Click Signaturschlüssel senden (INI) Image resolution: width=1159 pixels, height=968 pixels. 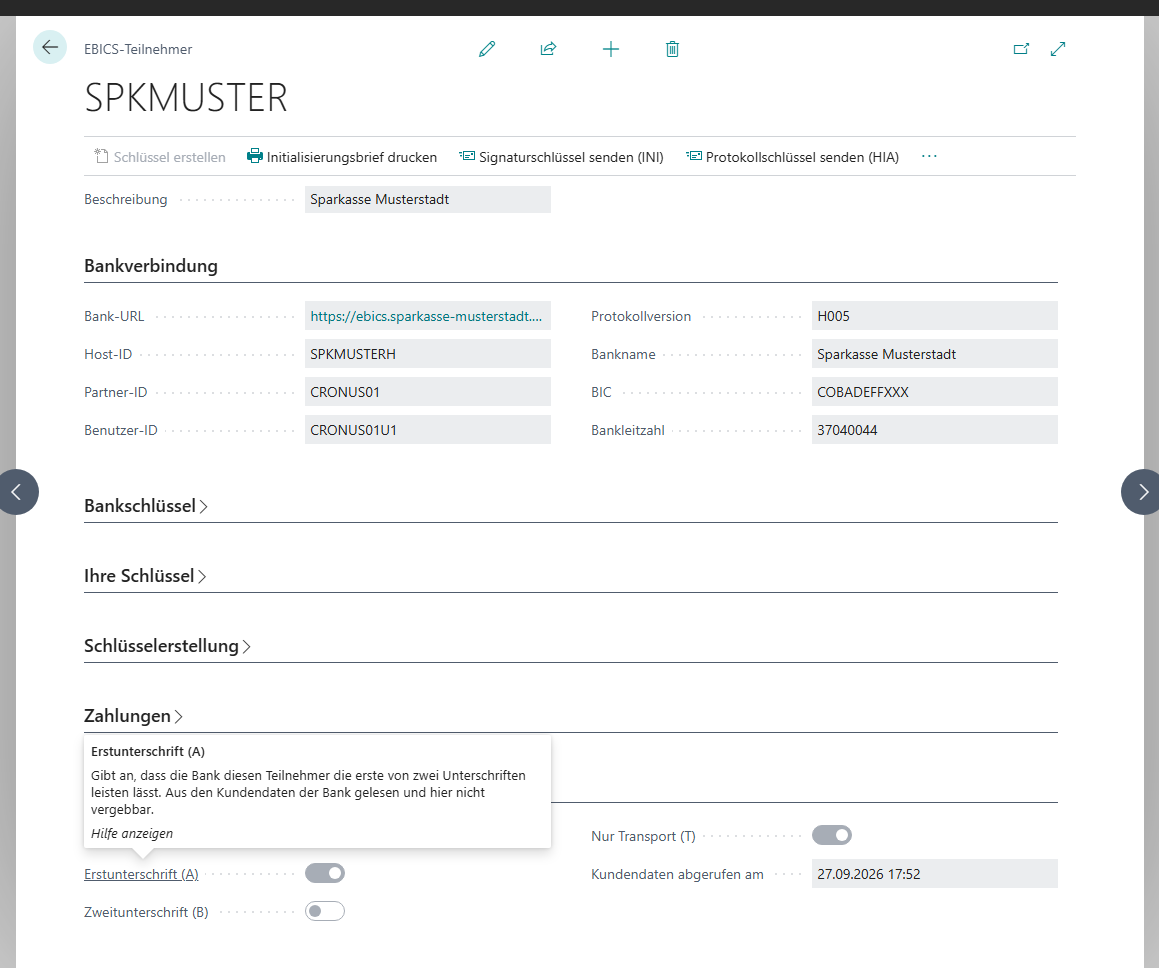562,157
